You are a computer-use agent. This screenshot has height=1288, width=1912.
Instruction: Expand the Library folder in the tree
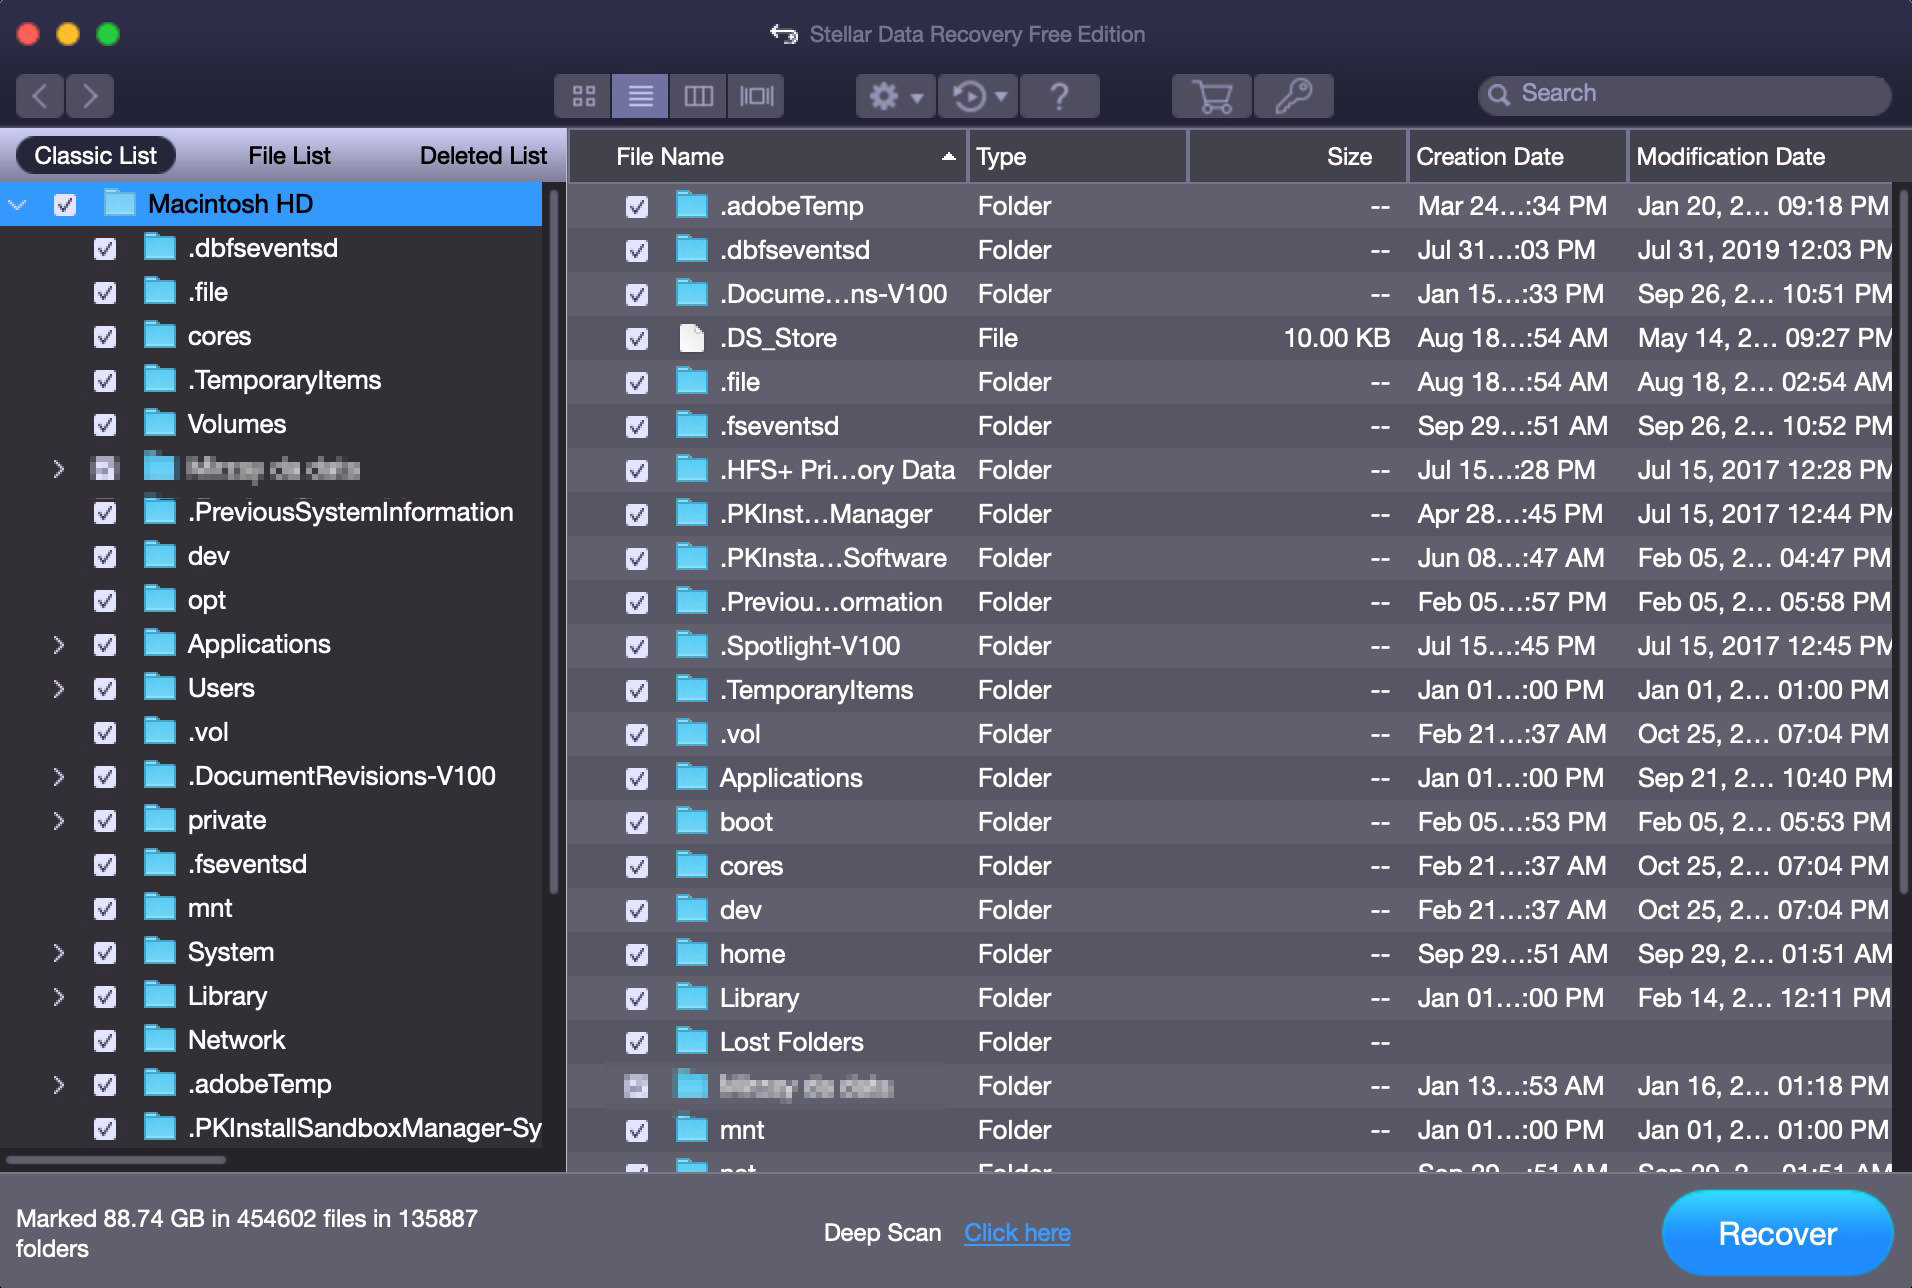58,997
